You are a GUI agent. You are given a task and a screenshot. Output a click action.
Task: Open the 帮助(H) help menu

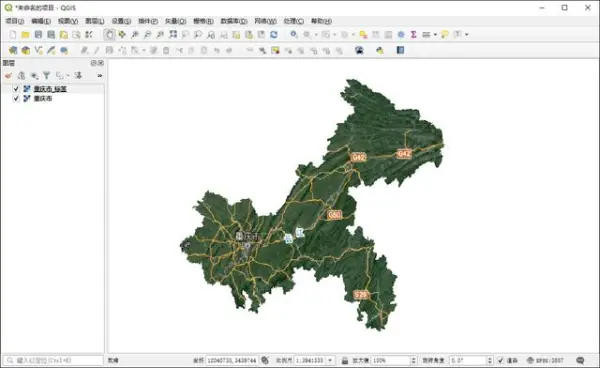[321, 21]
